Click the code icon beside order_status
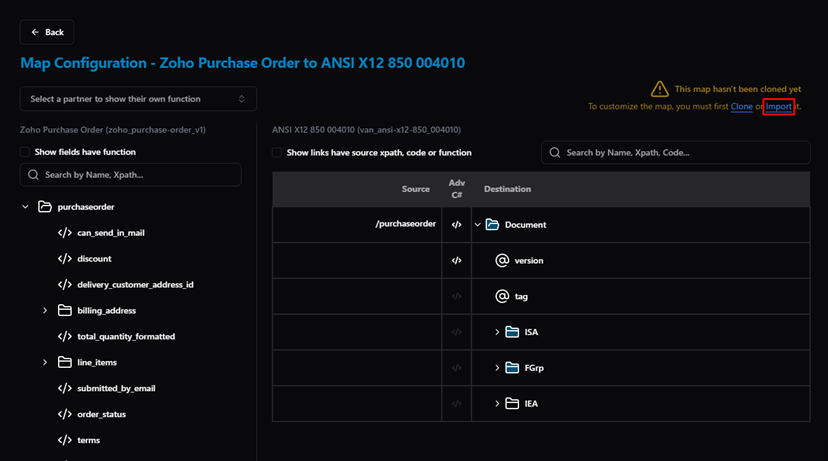828x461 pixels. (64, 414)
